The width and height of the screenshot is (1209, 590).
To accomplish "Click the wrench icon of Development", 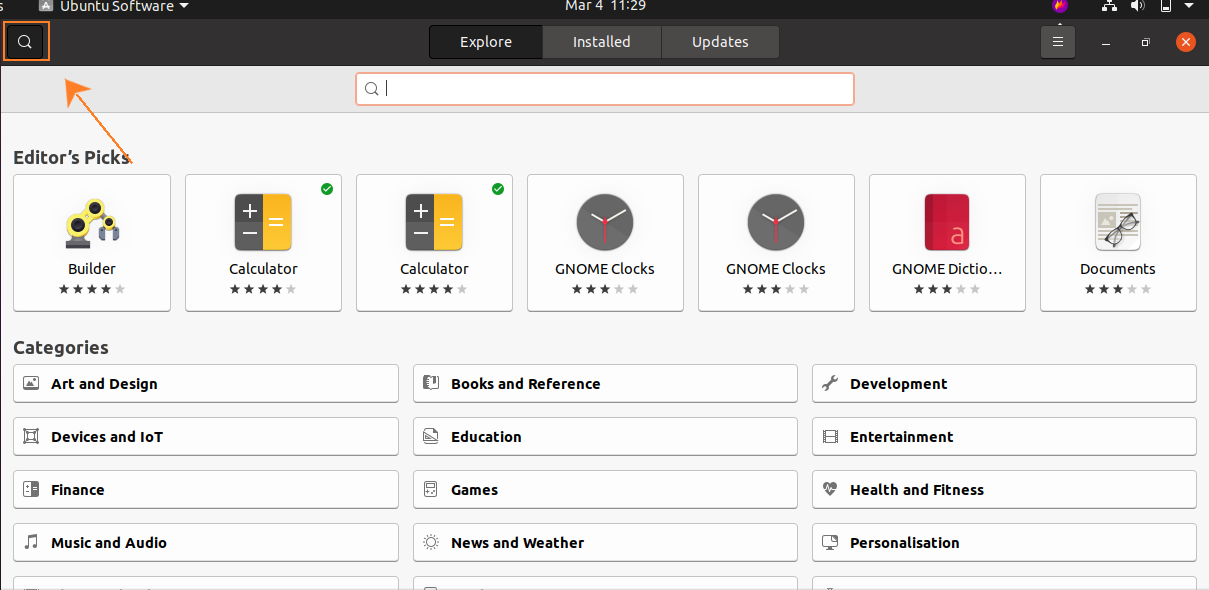I will (830, 383).
